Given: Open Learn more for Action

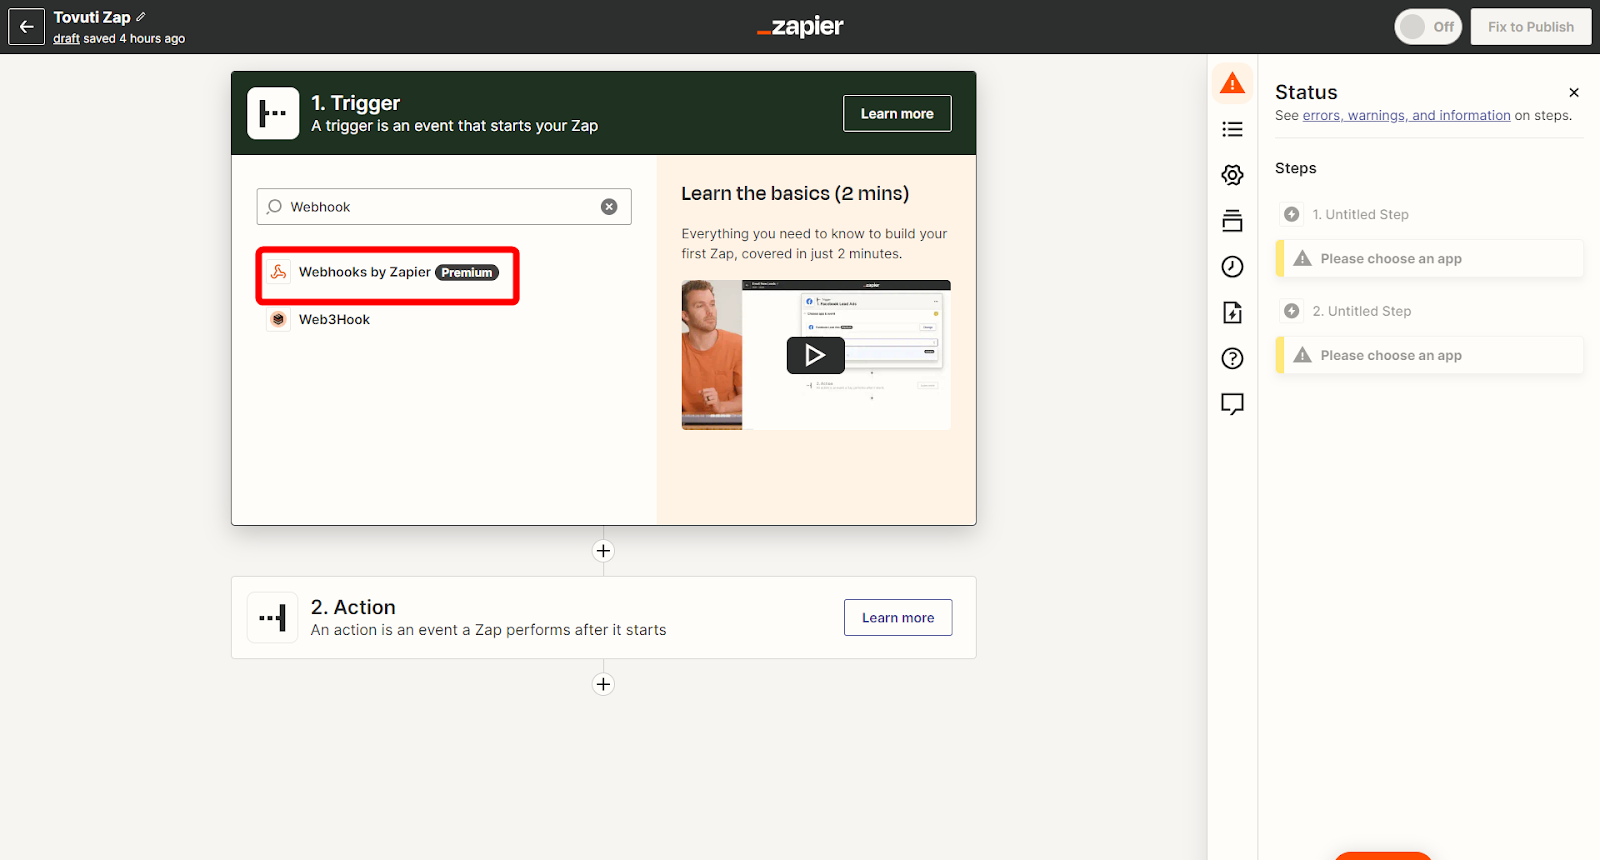Looking at the screenshot, I should pos(898,618).
